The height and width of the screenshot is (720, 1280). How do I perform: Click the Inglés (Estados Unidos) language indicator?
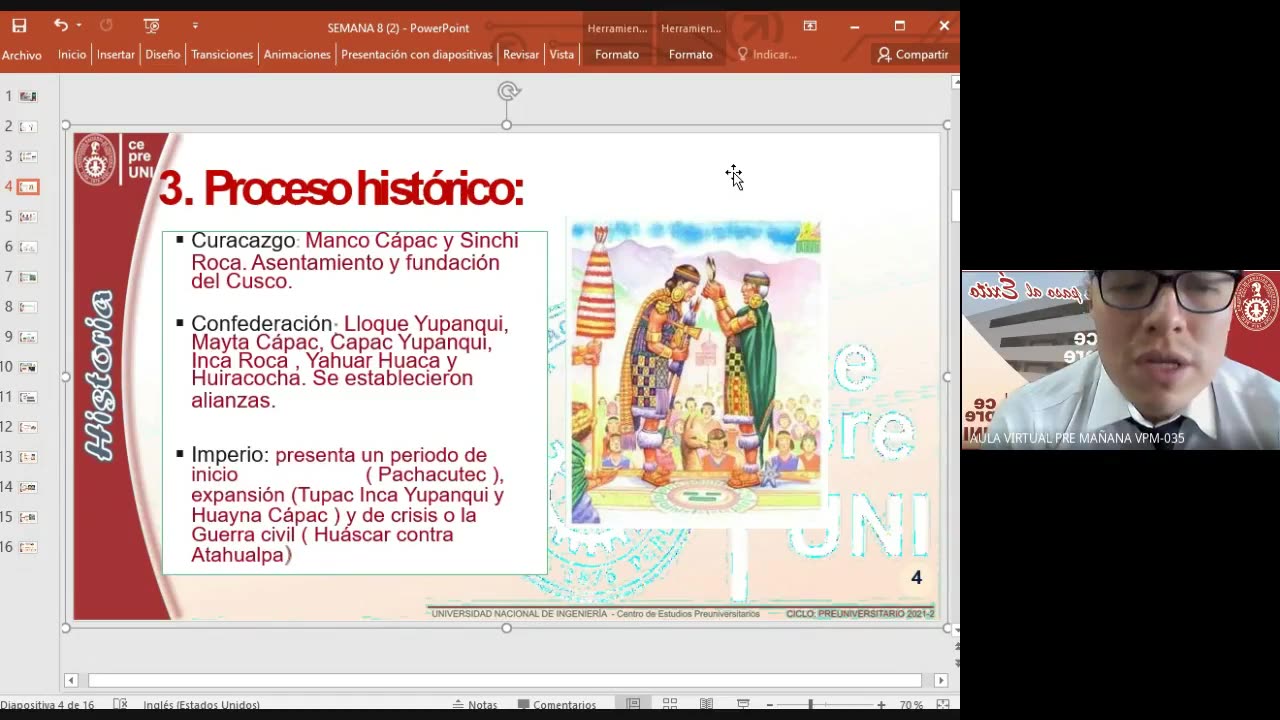(x=201, y=705)
